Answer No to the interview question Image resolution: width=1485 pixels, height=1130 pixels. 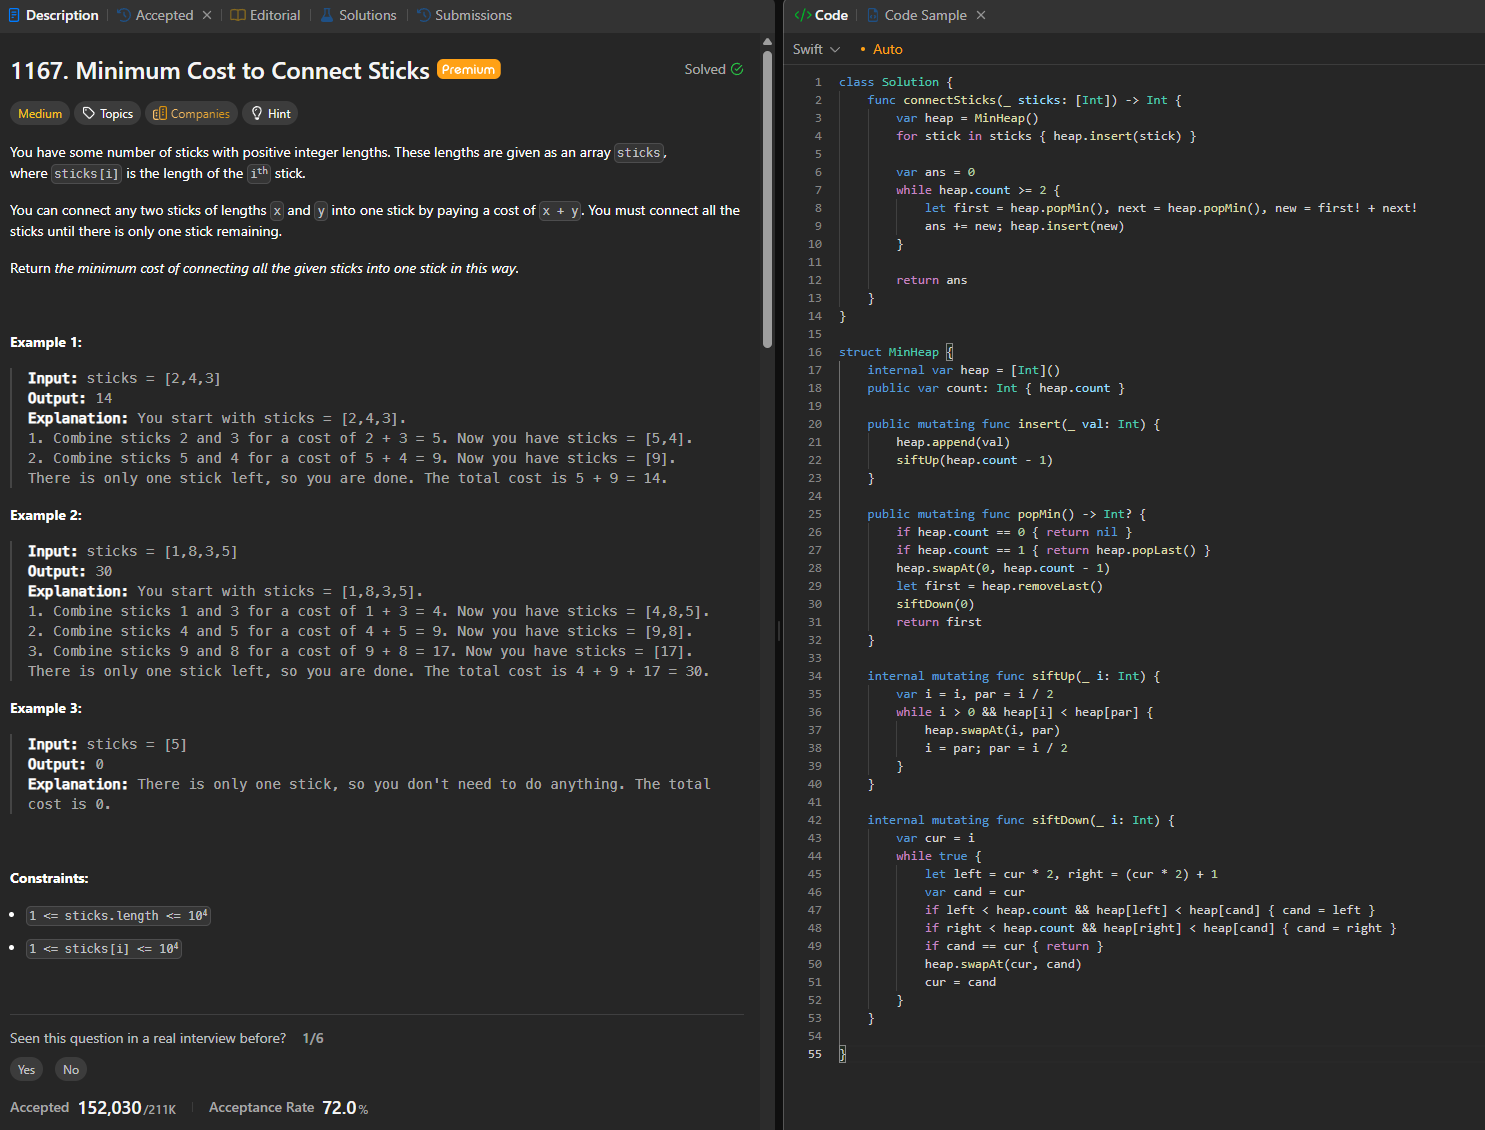(x=70, y=1070)
